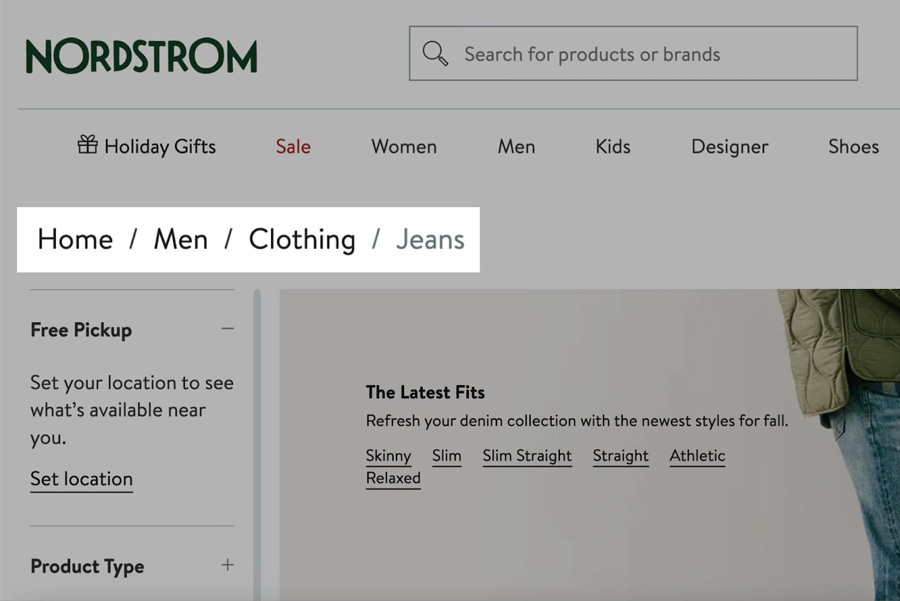900x601 pixels.
Task: Open the Shoes menu
Action: click(x=854, y=146)
